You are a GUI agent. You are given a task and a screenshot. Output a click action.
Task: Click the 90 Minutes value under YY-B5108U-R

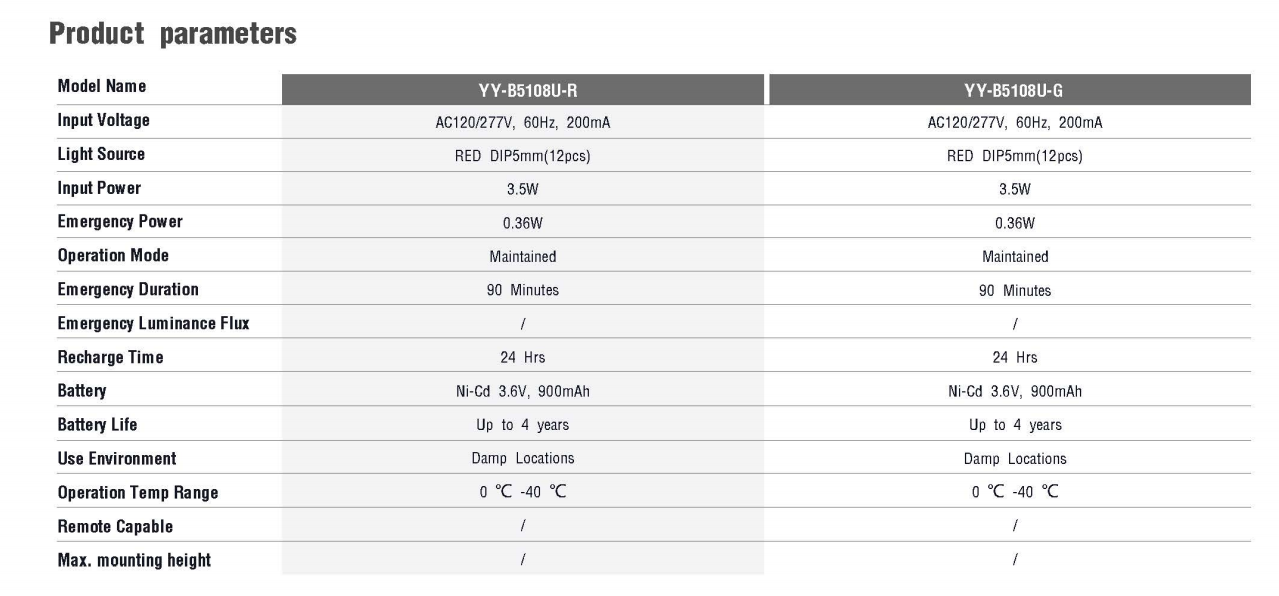coord(523,290)
